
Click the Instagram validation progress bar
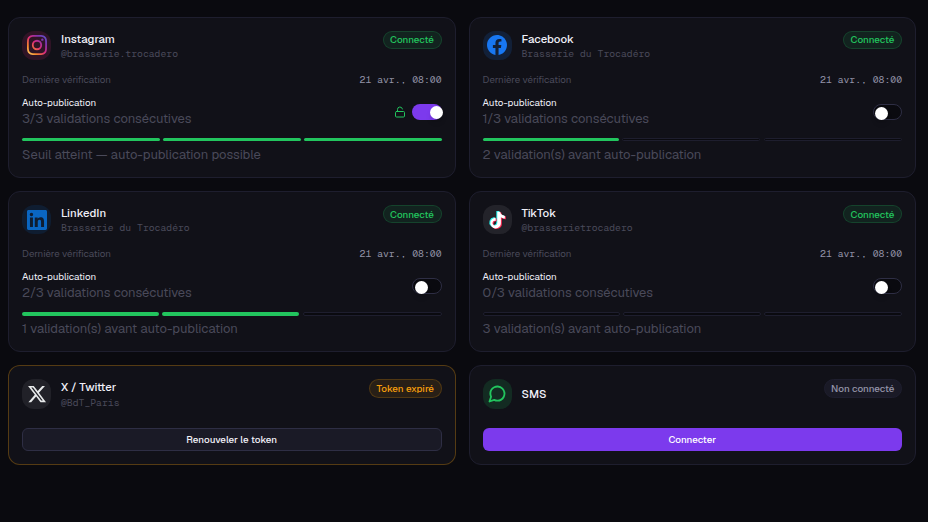232,140
